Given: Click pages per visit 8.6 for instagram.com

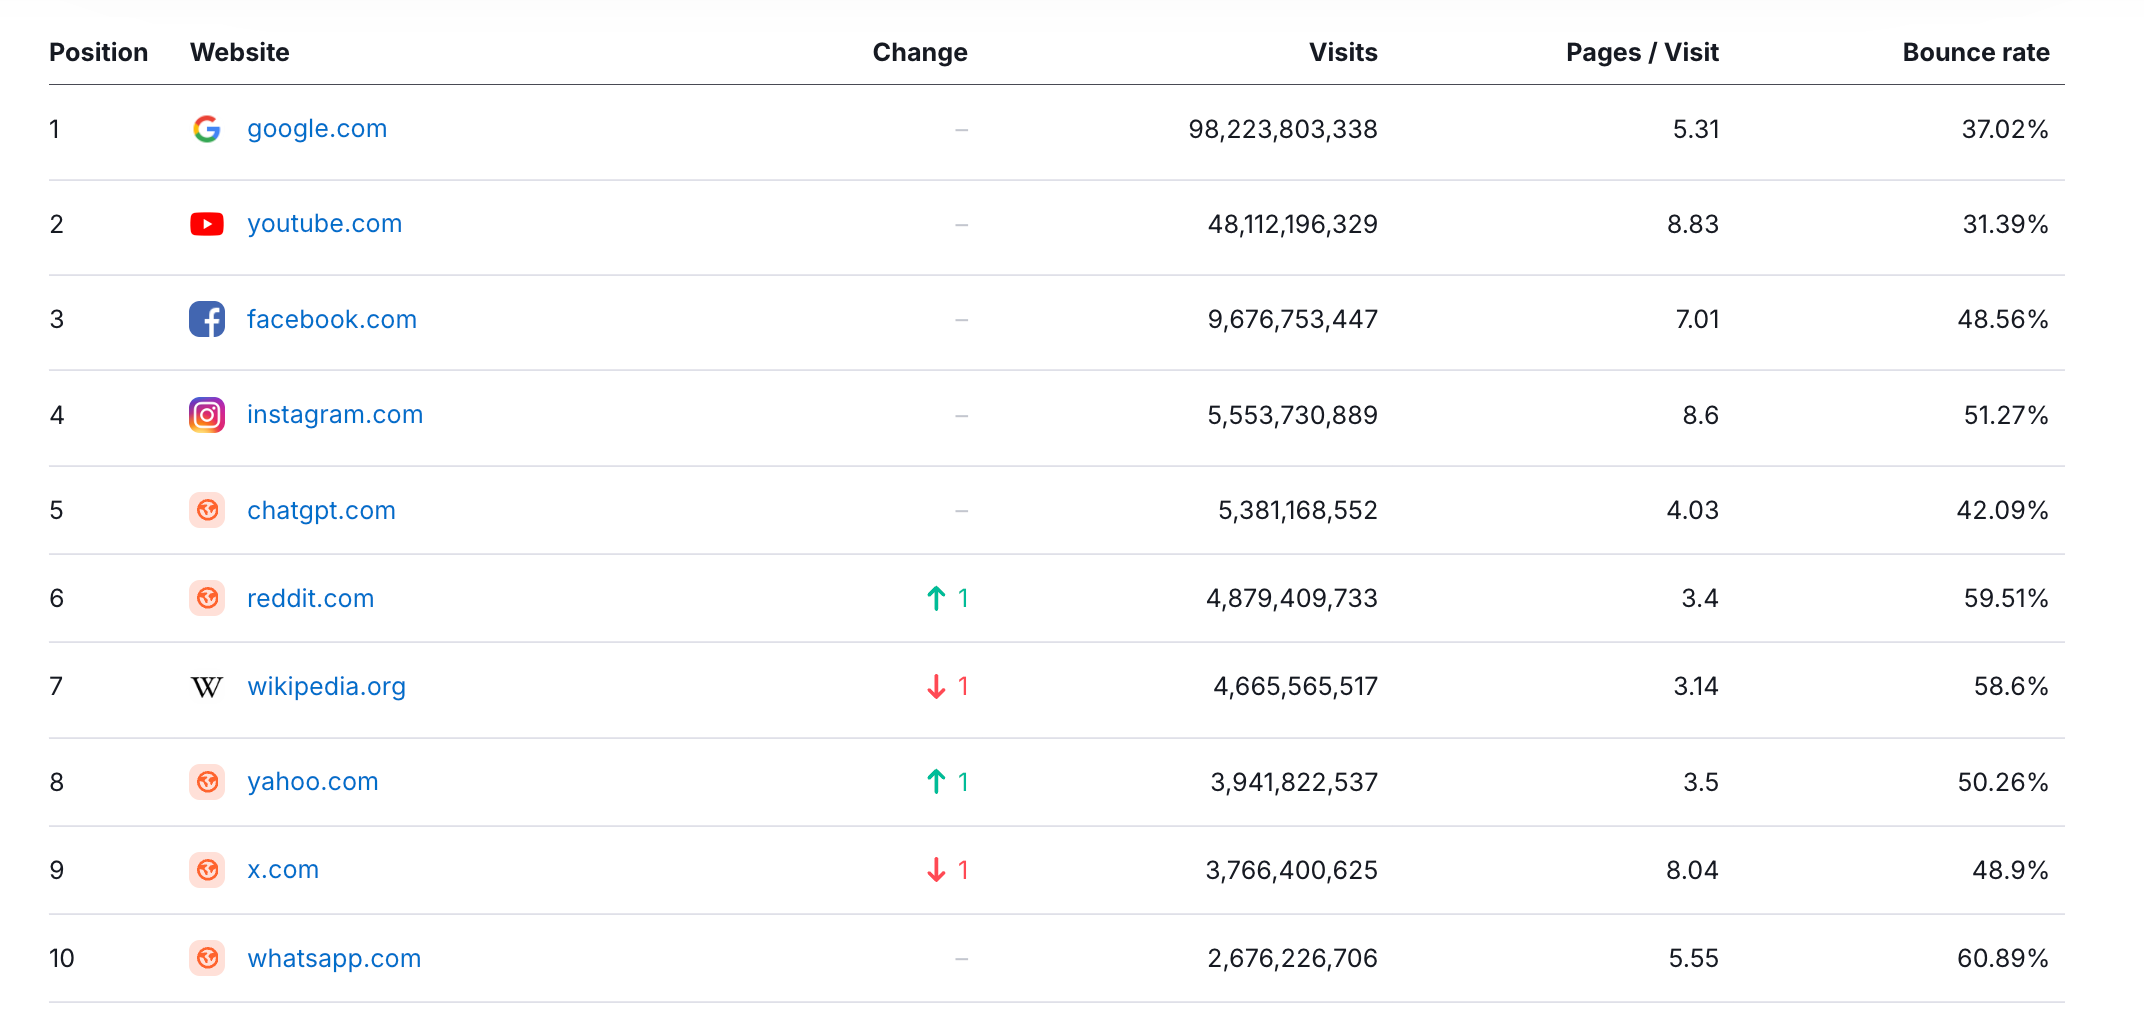Looking at the screenshot, I should click(1700, 415).
